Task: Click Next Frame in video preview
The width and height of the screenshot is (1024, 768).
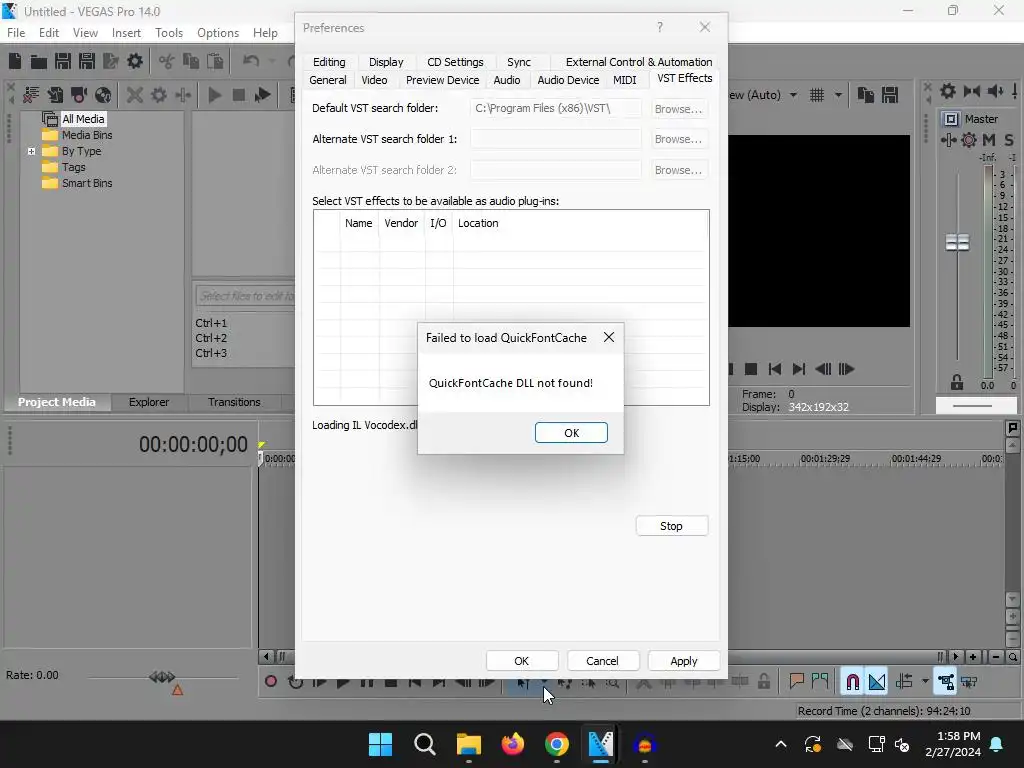Action: [x=846, y=370]
